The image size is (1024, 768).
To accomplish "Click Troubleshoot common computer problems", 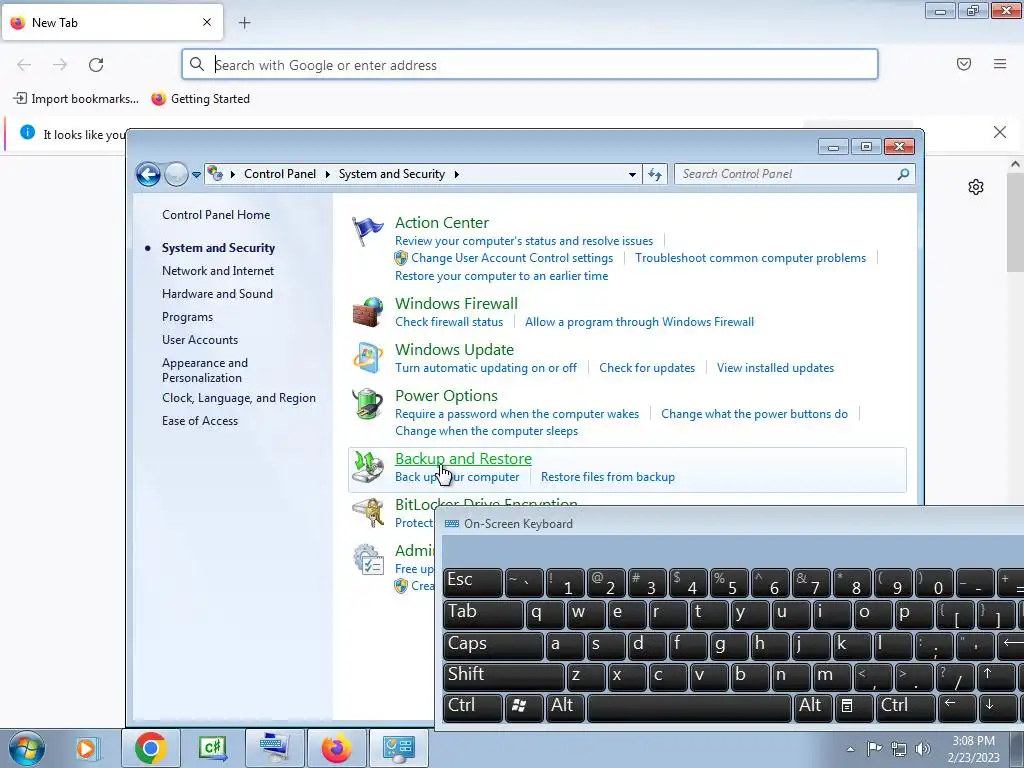I will 750,258.
